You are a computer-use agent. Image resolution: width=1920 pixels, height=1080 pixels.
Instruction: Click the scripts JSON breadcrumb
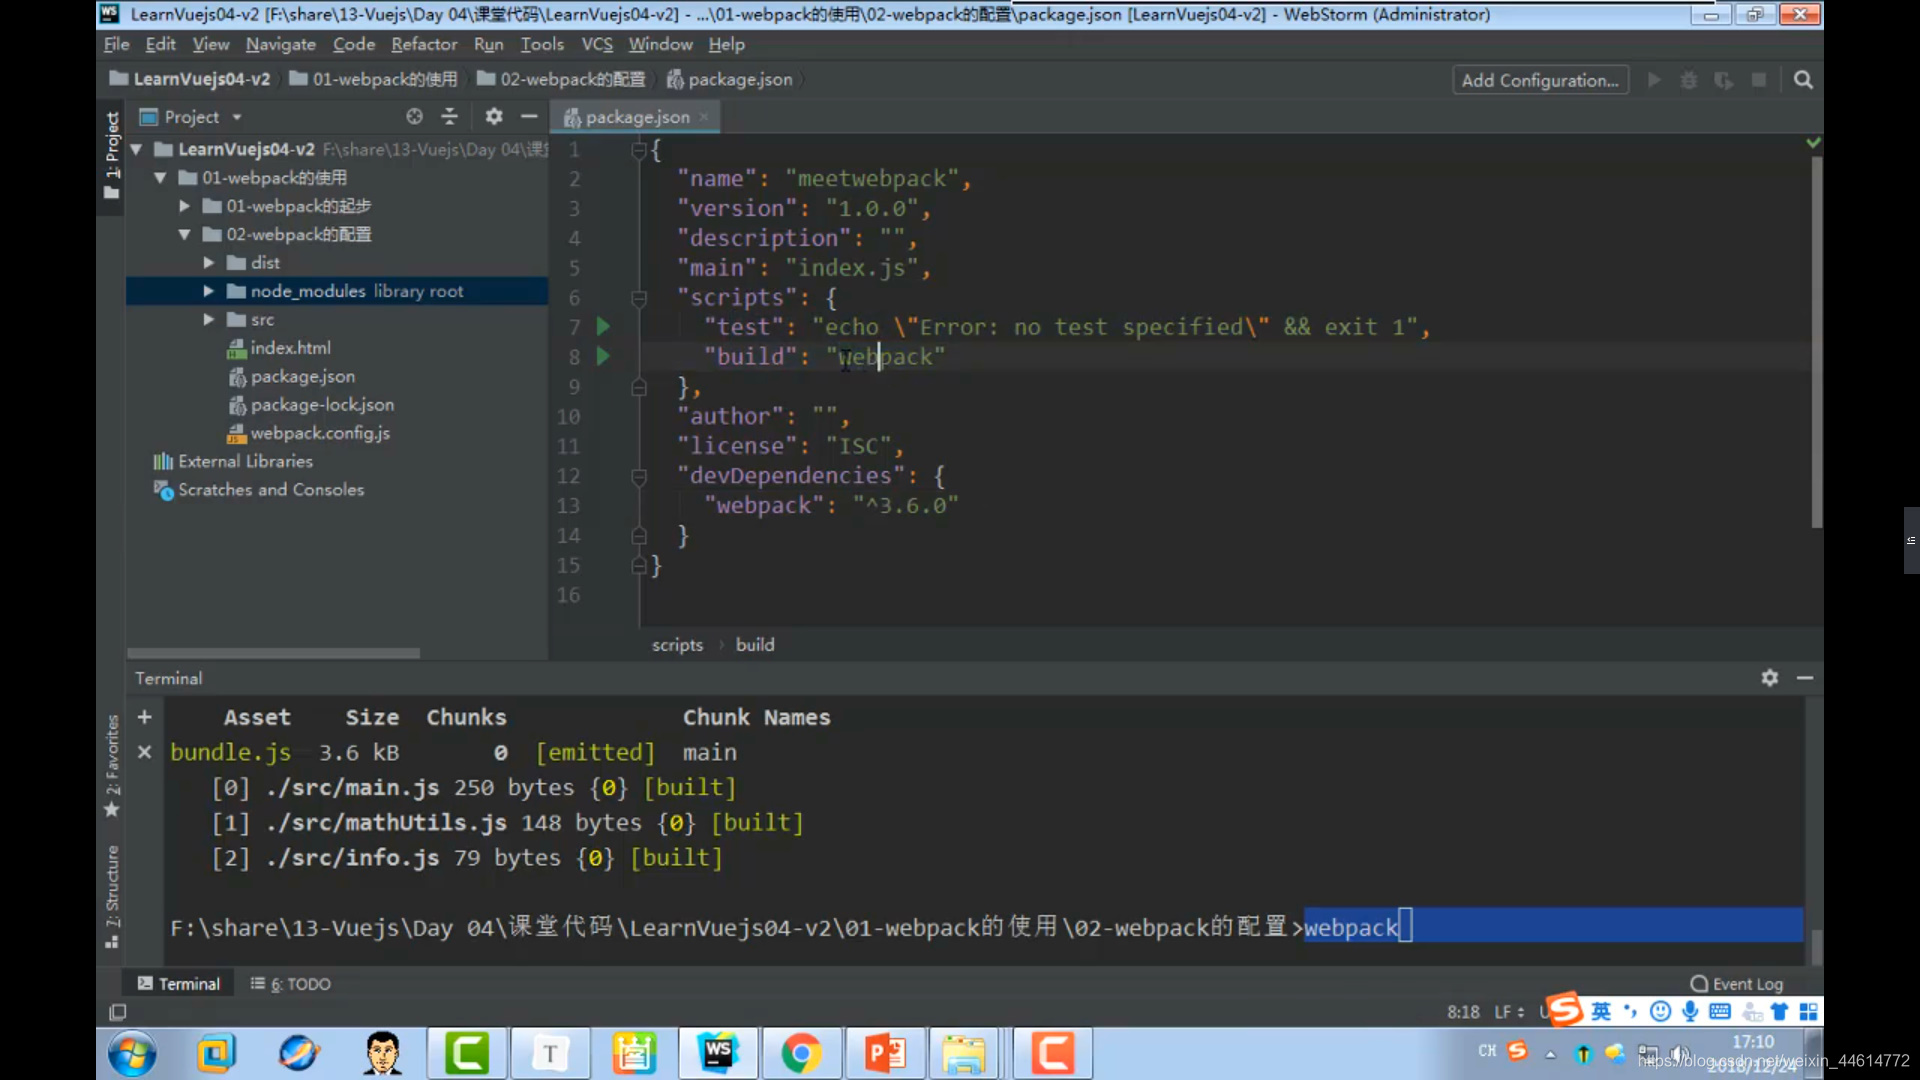(x=677, y=645)
